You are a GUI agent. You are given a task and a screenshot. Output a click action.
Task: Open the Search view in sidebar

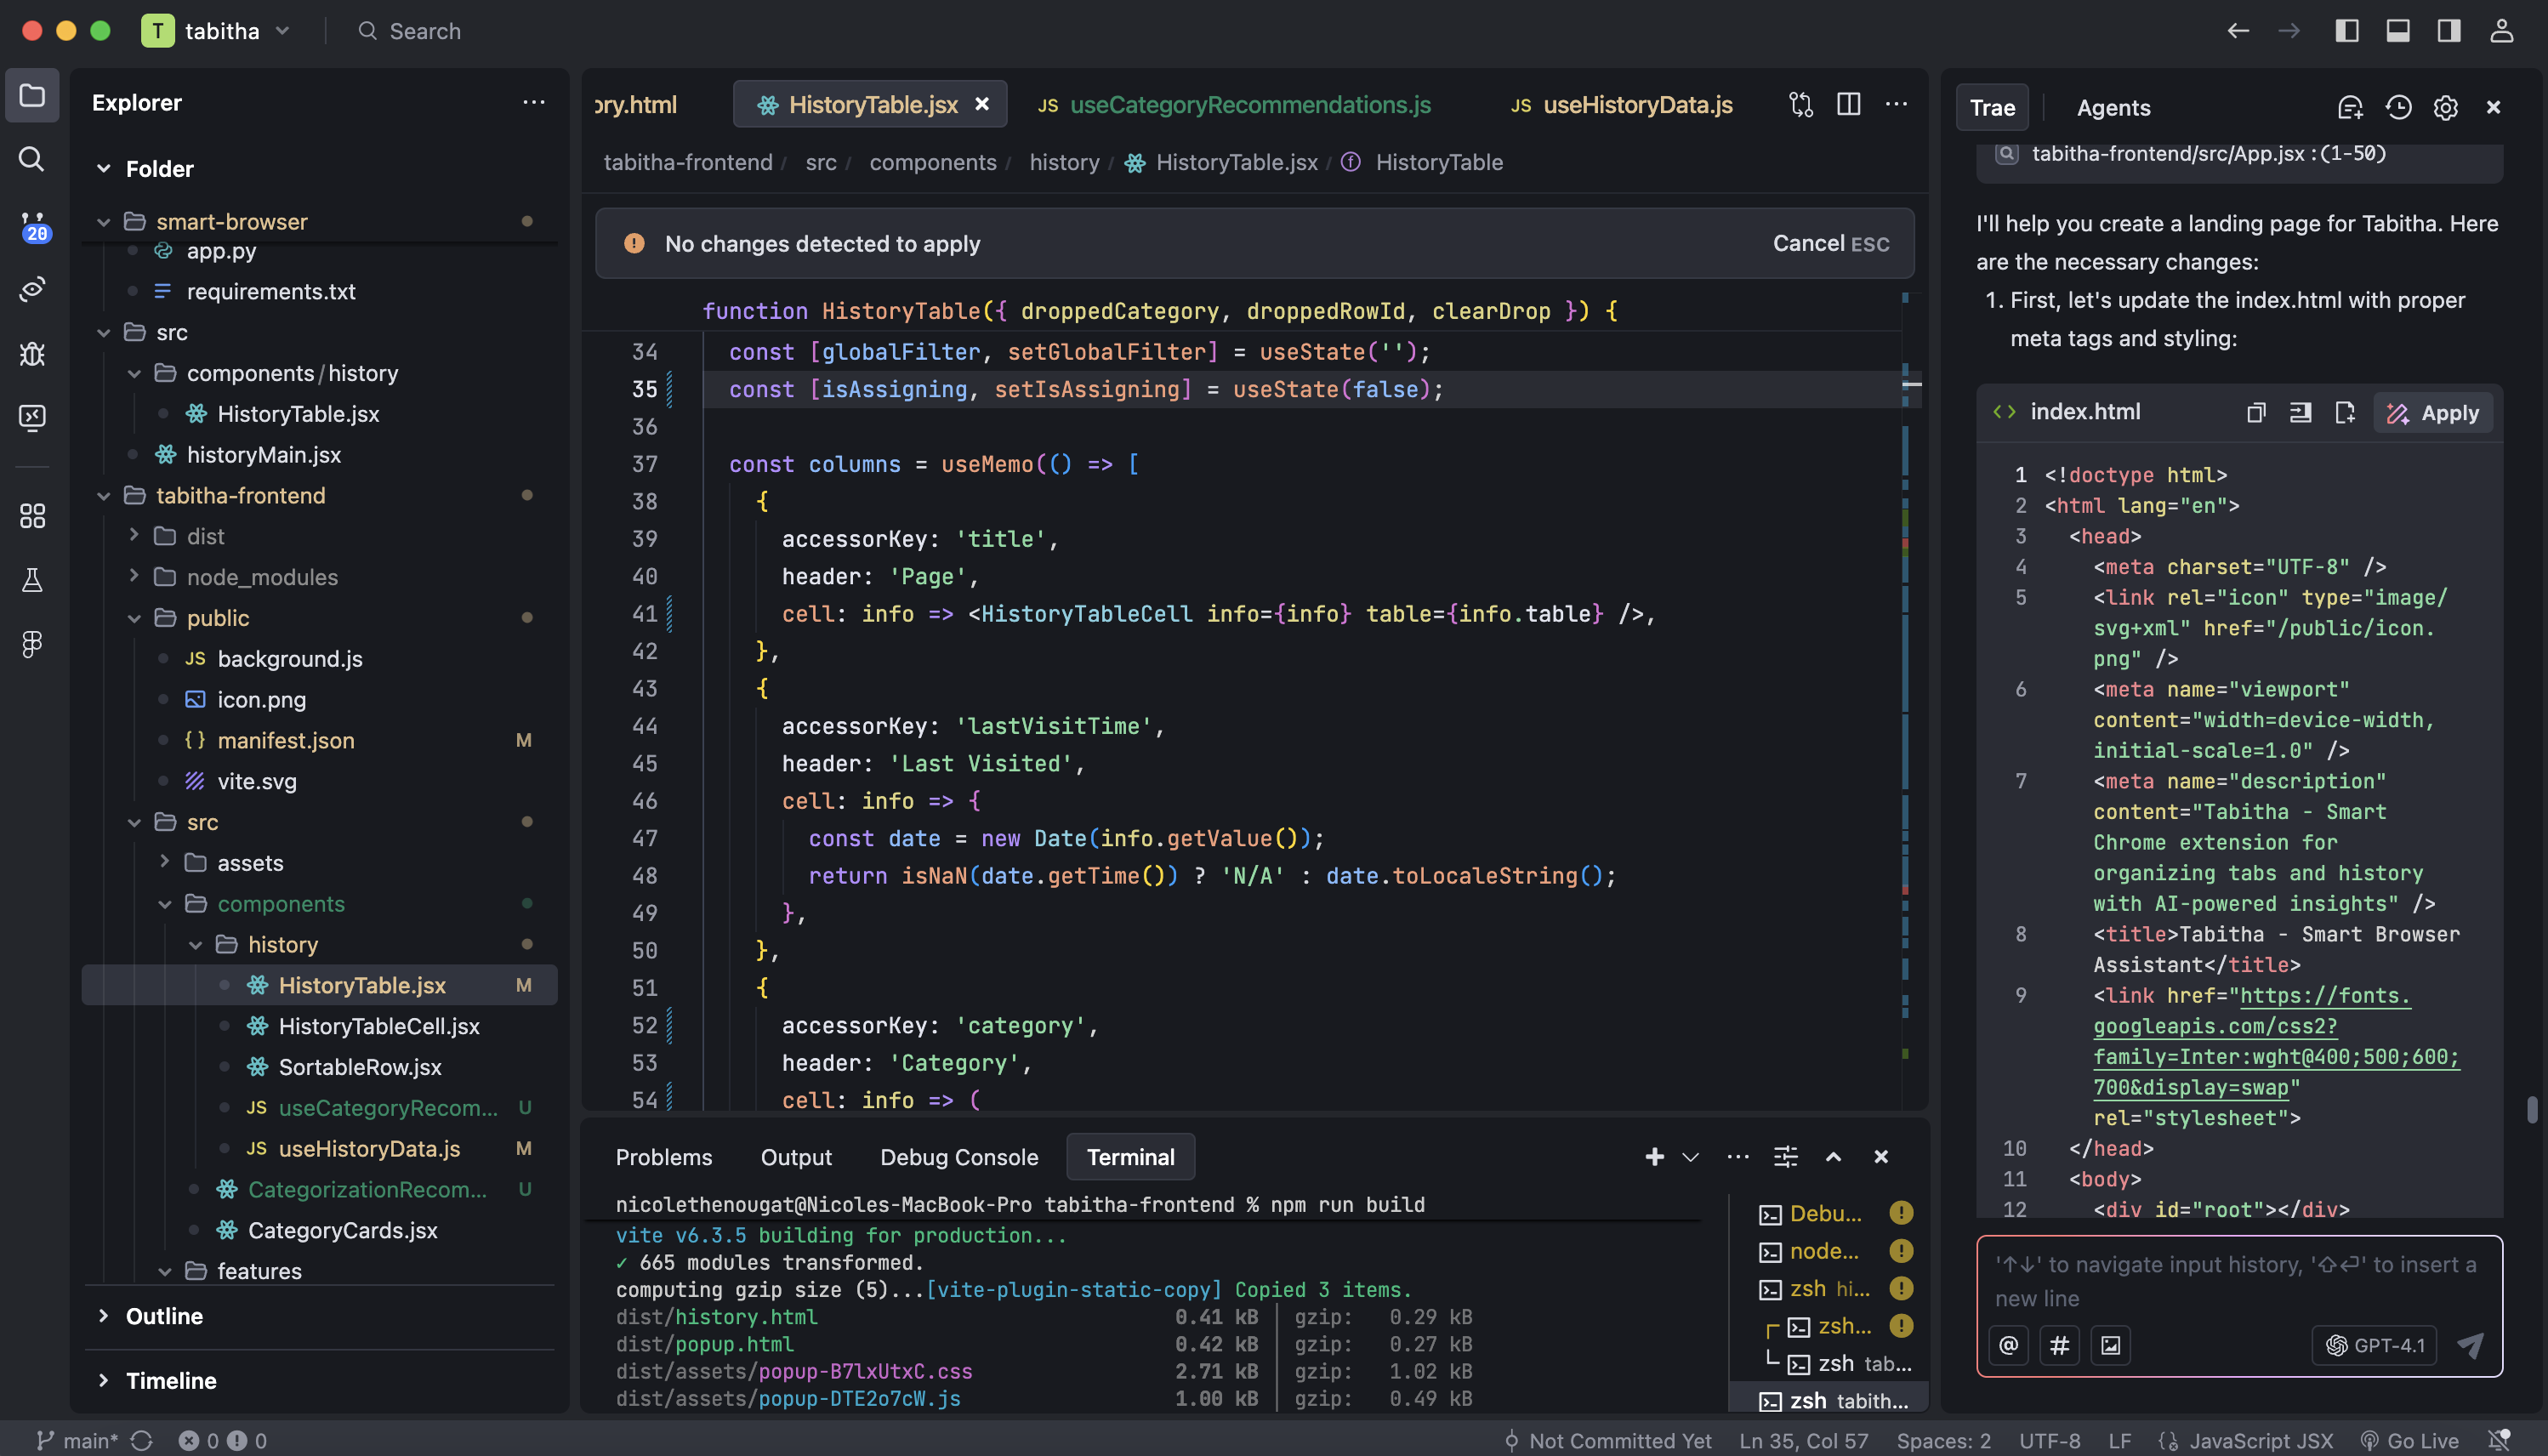coord(32,159)
